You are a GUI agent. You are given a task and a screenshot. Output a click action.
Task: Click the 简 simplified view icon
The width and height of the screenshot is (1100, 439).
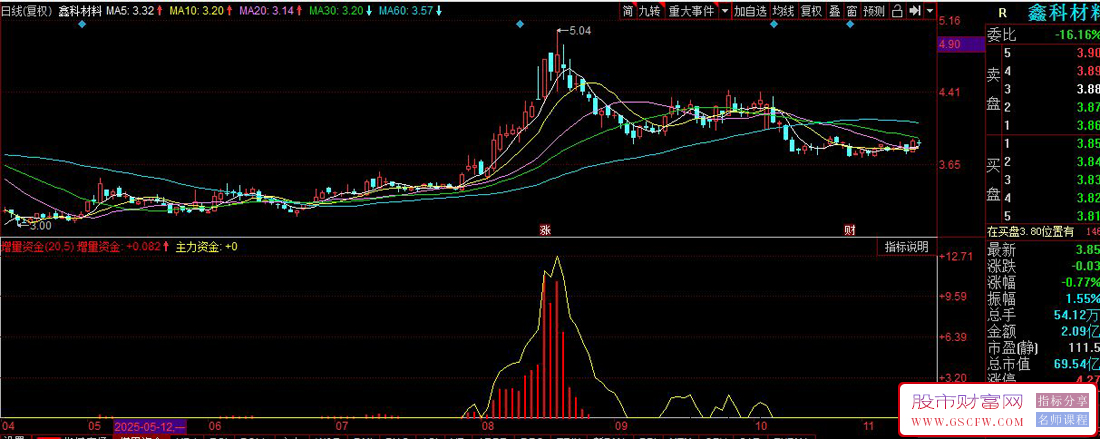(627, 11)
